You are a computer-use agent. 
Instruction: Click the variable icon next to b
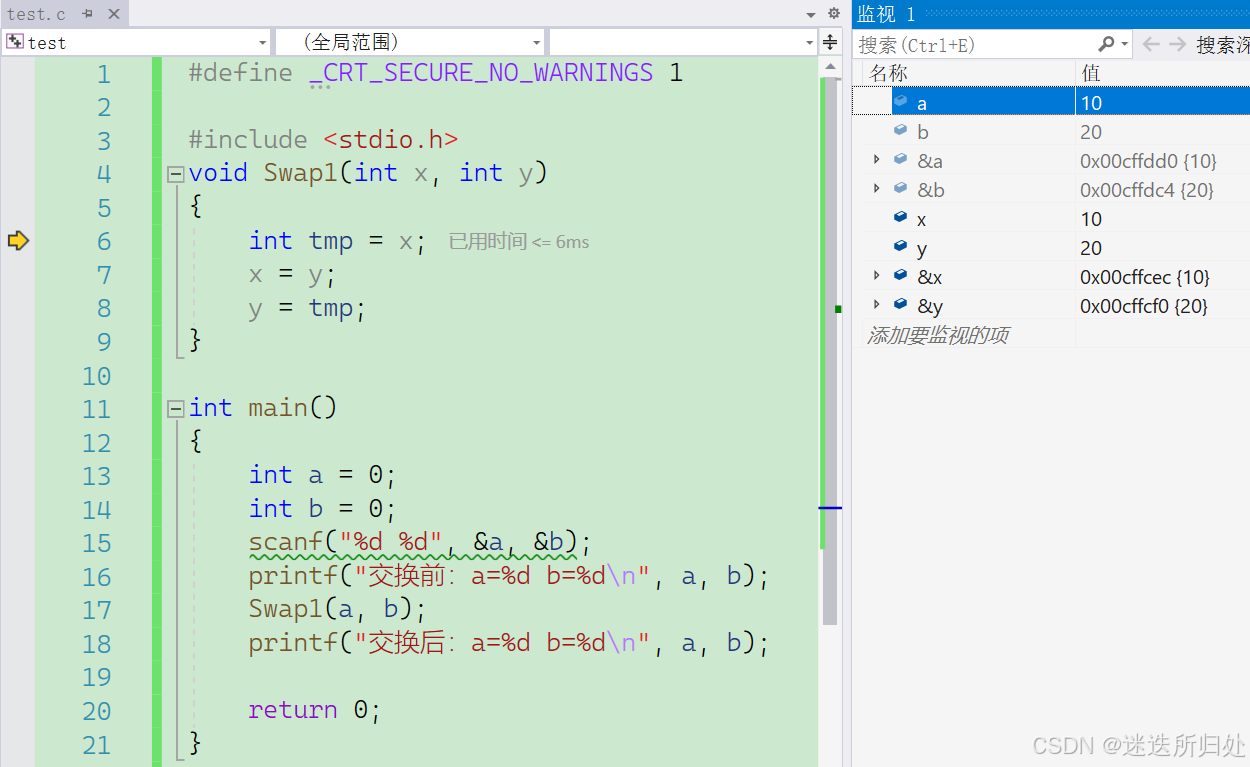900,131
